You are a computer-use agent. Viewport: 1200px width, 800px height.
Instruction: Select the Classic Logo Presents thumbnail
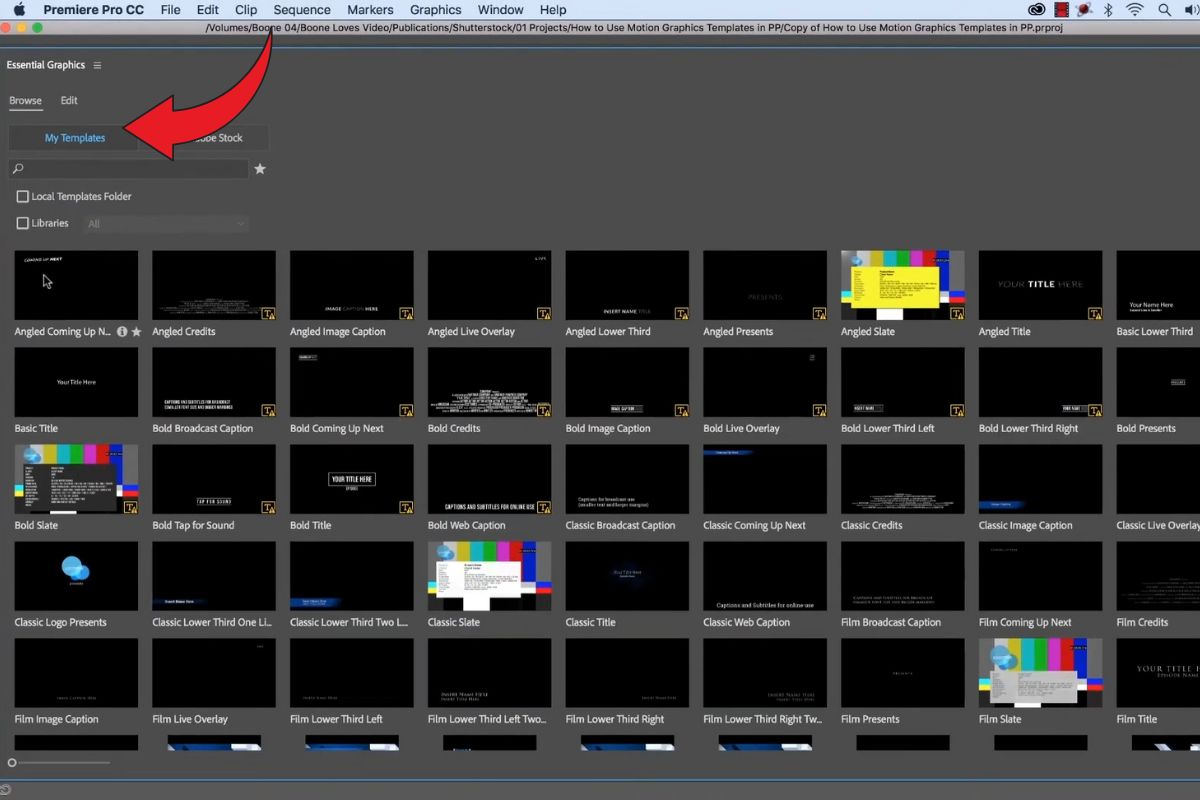pos(76,576)
